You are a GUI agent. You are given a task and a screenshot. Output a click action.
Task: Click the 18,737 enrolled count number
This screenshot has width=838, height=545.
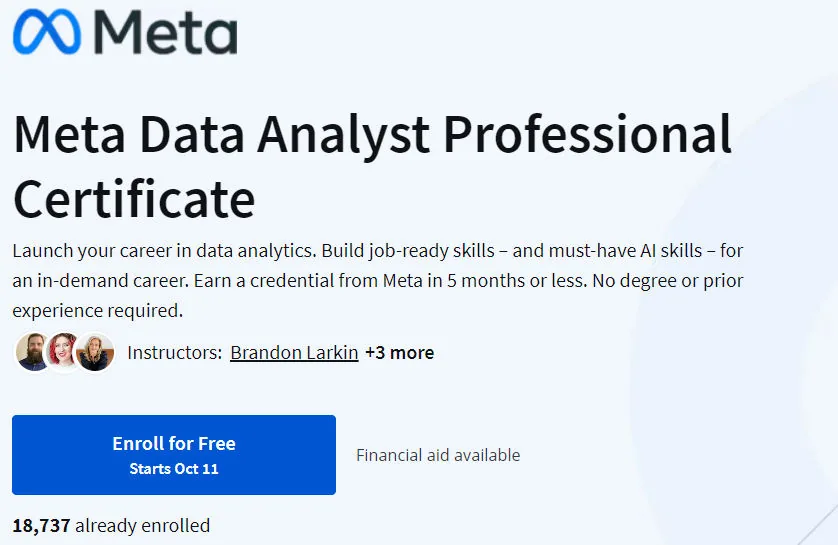[x=41, y=525]
